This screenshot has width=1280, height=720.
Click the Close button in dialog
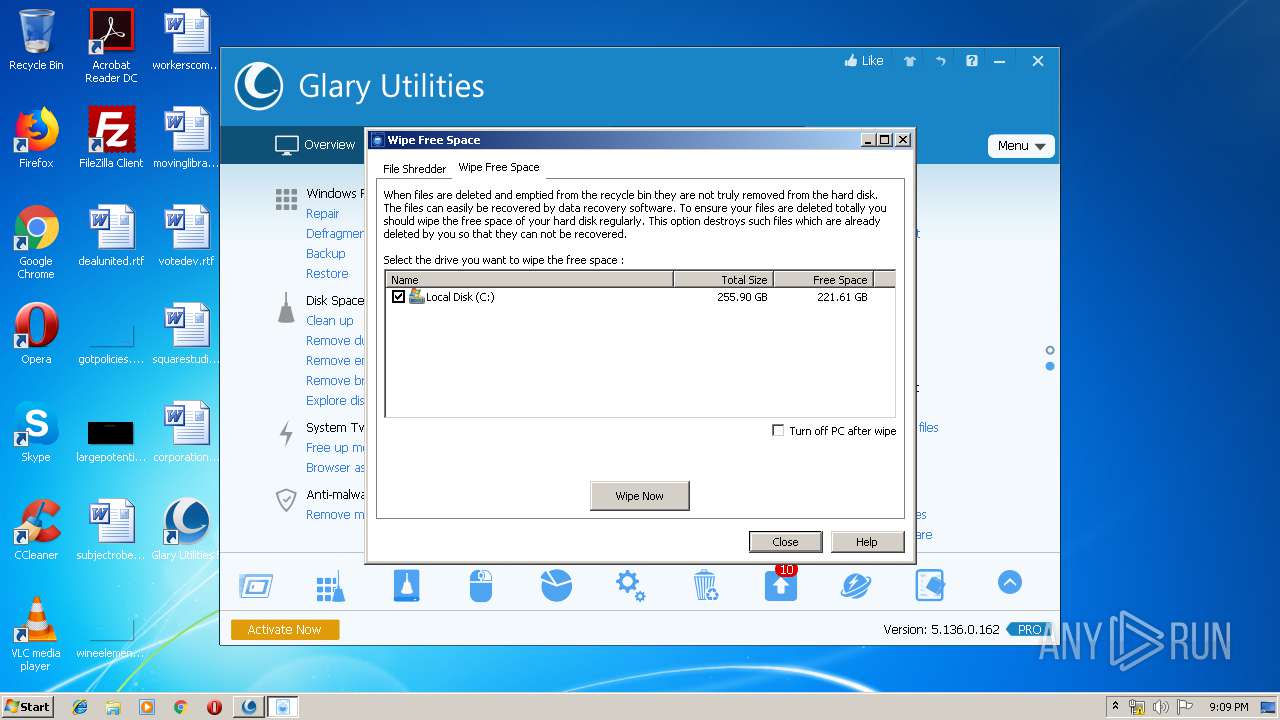785,542
